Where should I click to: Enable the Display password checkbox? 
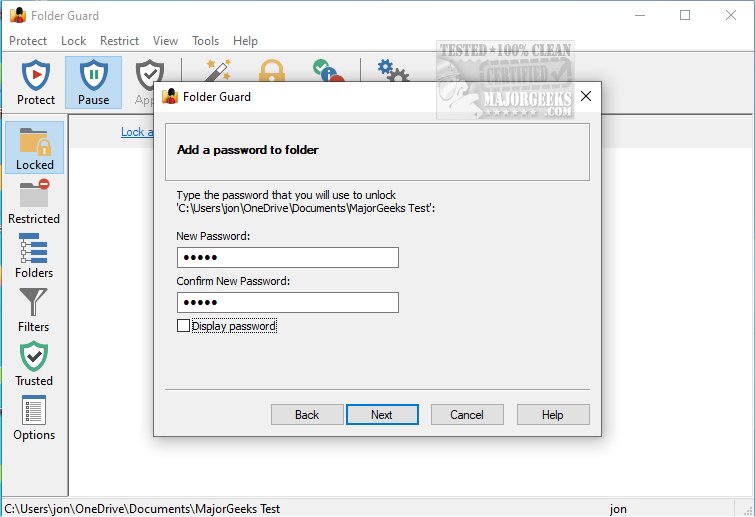183,326
